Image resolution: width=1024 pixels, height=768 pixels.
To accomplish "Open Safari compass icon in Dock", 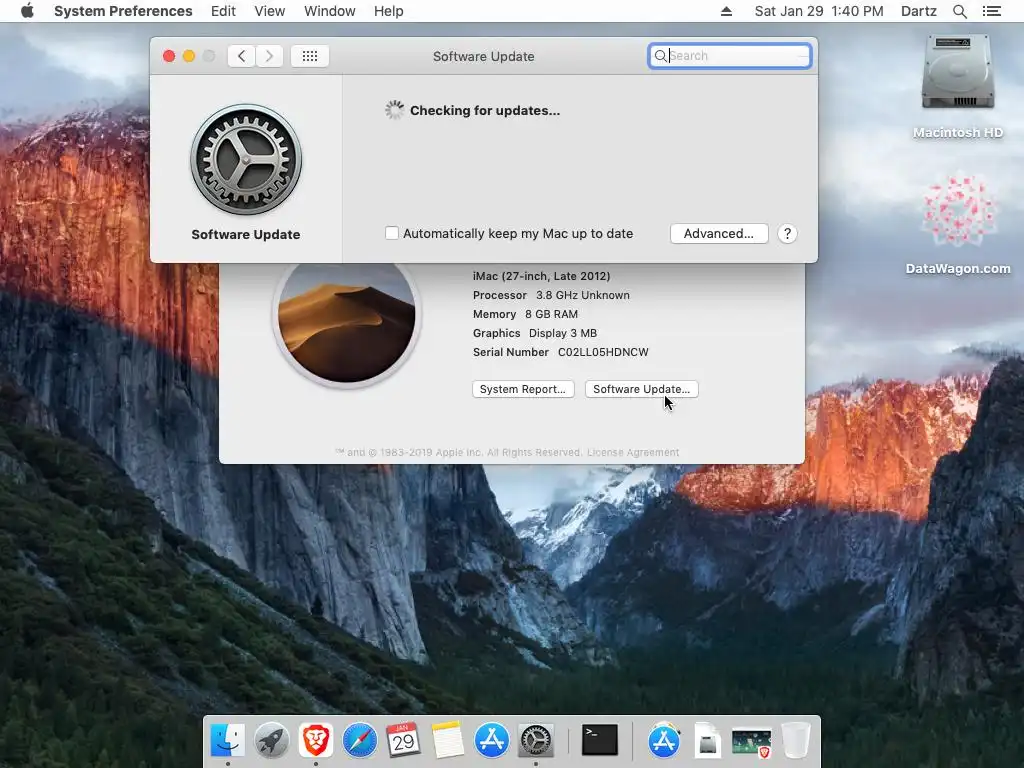I will (360, 741).
